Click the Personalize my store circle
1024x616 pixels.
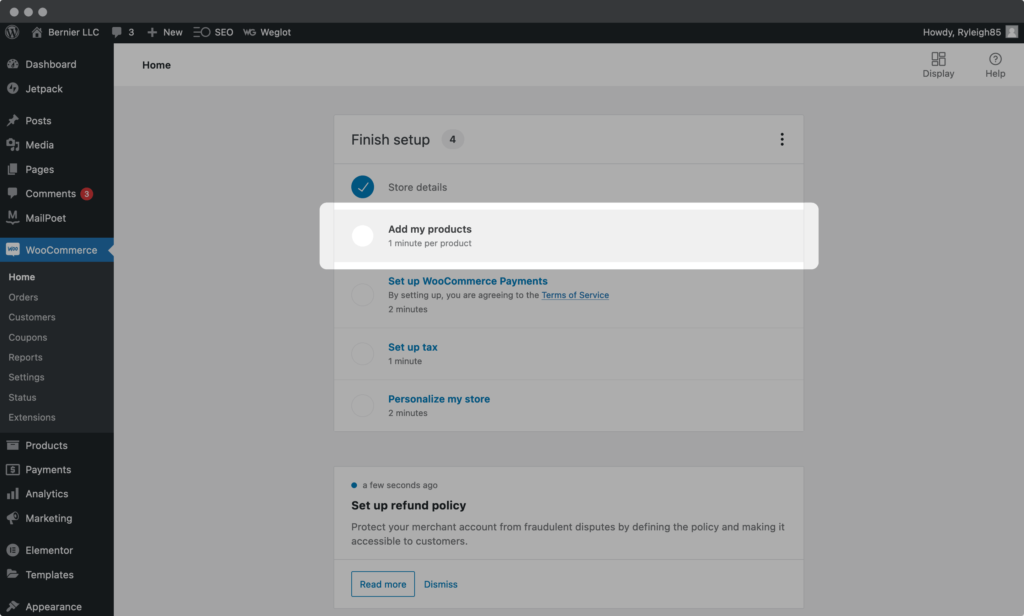point(363,405)
